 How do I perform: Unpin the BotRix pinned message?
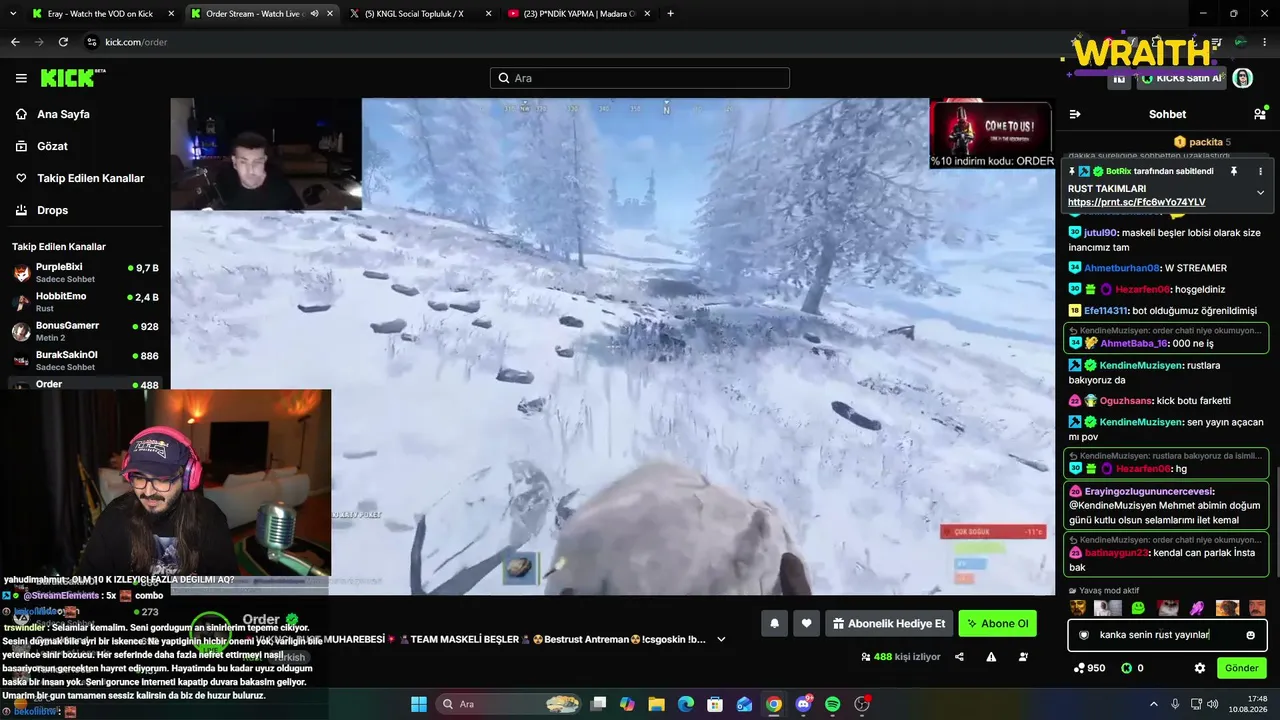[1233, 171]
